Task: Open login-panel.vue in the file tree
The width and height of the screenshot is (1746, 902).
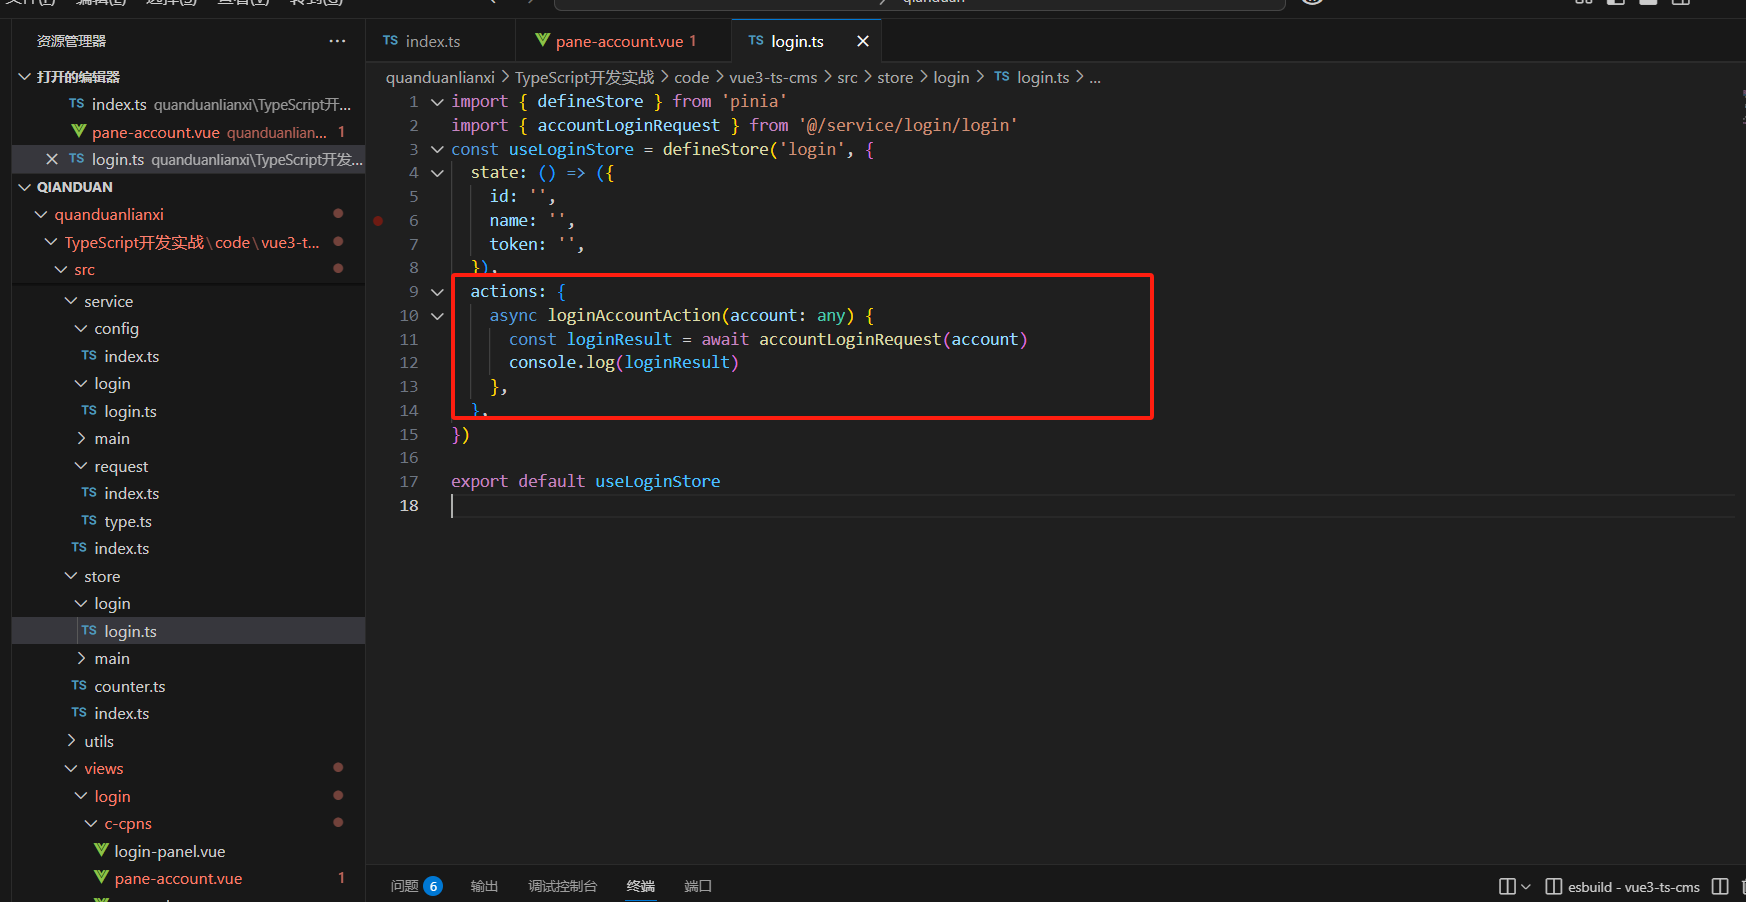Action: [x=170, y=852]
